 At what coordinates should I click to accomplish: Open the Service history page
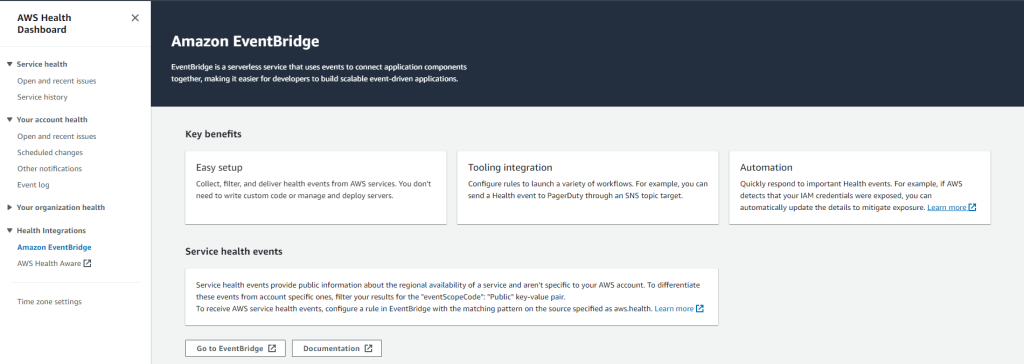coord(42,97)
